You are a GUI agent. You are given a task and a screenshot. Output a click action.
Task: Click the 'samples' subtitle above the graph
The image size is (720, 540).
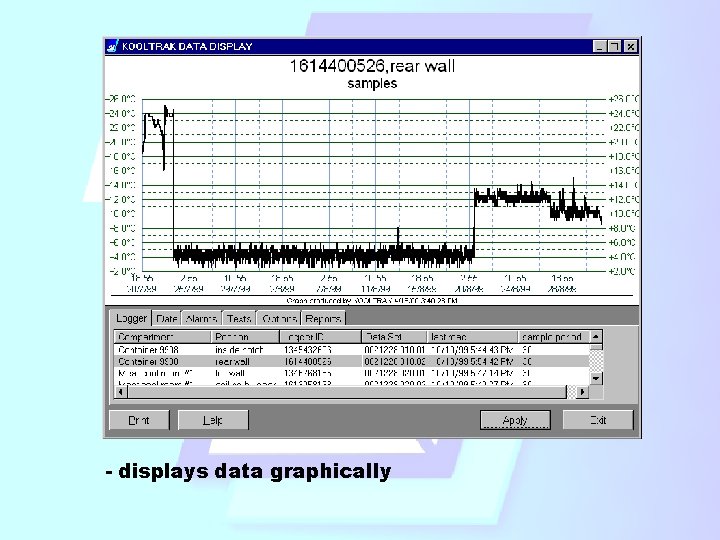pyautogui.click(x=372, y=84)
